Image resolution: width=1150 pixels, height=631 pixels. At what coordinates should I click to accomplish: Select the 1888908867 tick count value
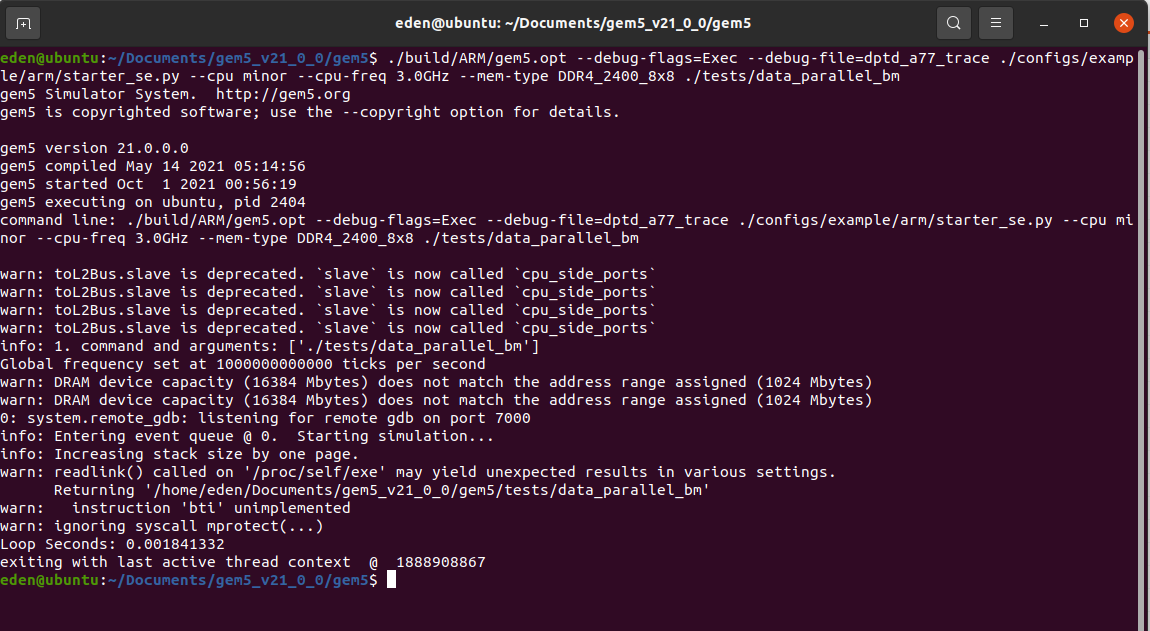[x=441, y=563]
